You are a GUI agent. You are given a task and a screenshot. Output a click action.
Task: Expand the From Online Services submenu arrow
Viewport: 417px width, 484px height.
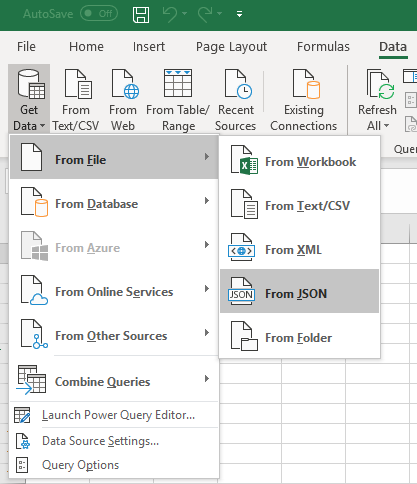(x=207, y=289)
